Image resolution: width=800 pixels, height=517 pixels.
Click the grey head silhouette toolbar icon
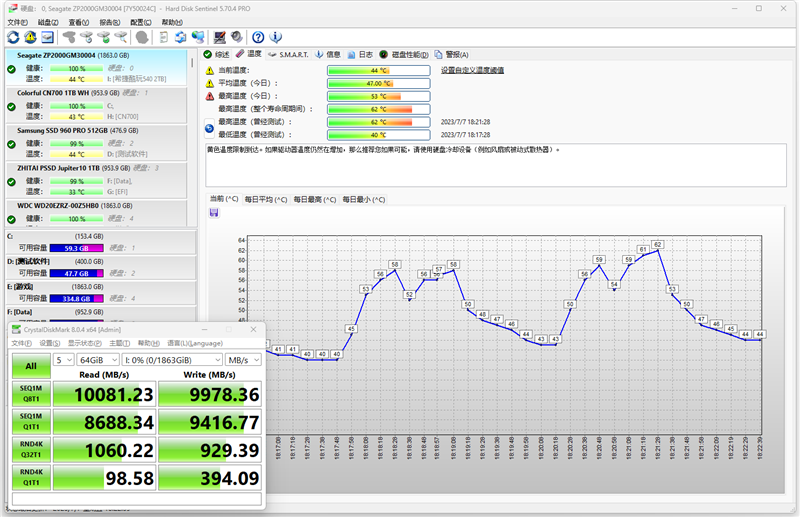coord(142,37)
